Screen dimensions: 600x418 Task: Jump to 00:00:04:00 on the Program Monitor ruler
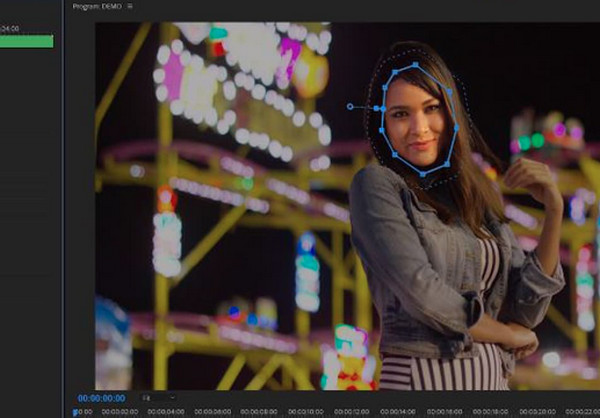[166, 412]
